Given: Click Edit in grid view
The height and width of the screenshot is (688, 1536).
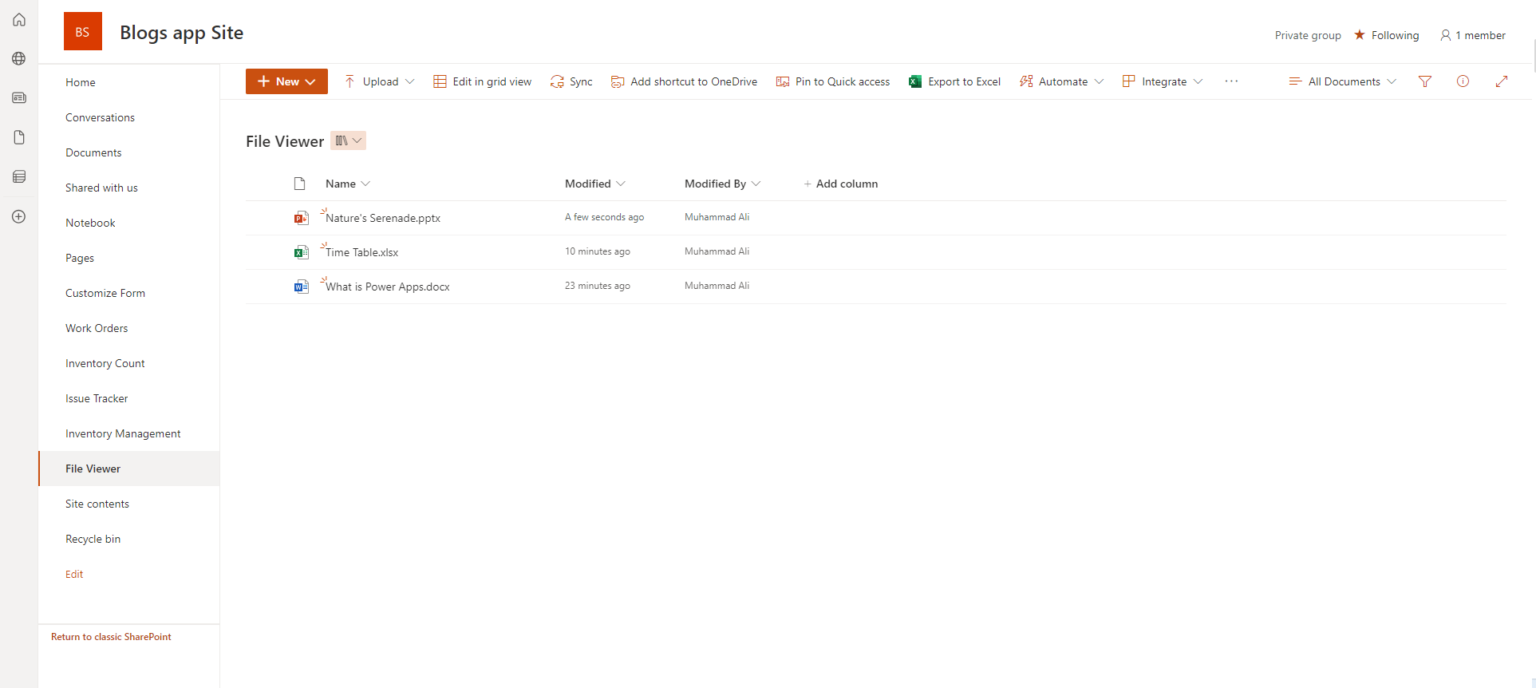Looking at the screenshot, I should click(482, 81).
